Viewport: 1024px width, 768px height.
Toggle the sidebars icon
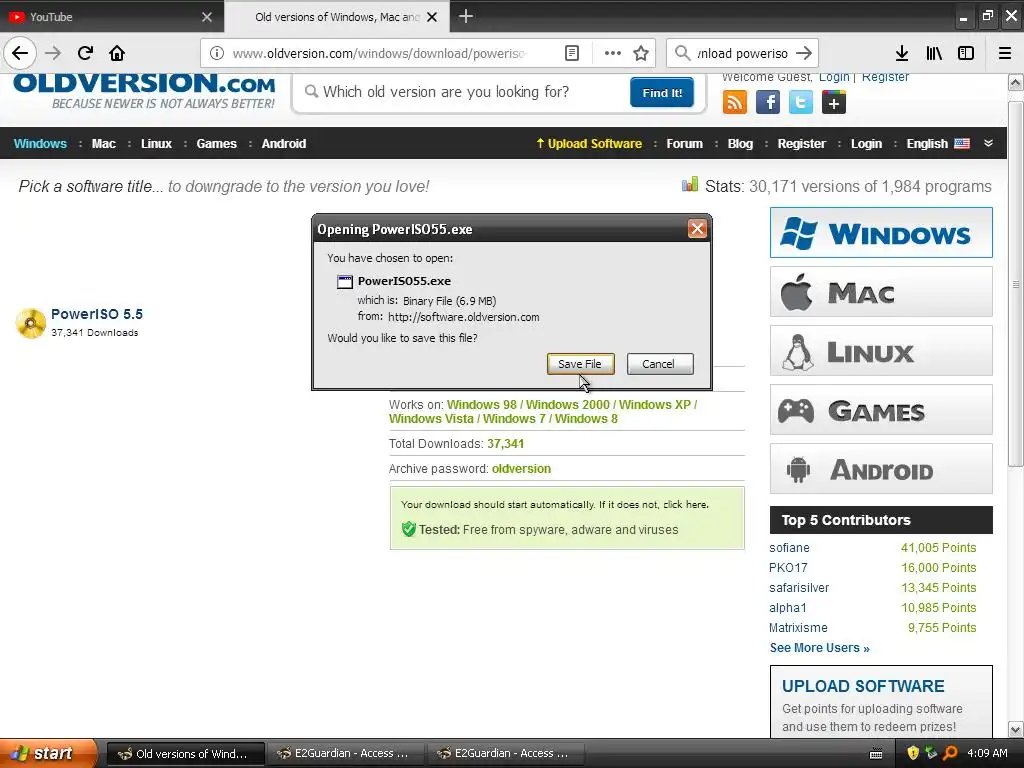pos(966,53)
